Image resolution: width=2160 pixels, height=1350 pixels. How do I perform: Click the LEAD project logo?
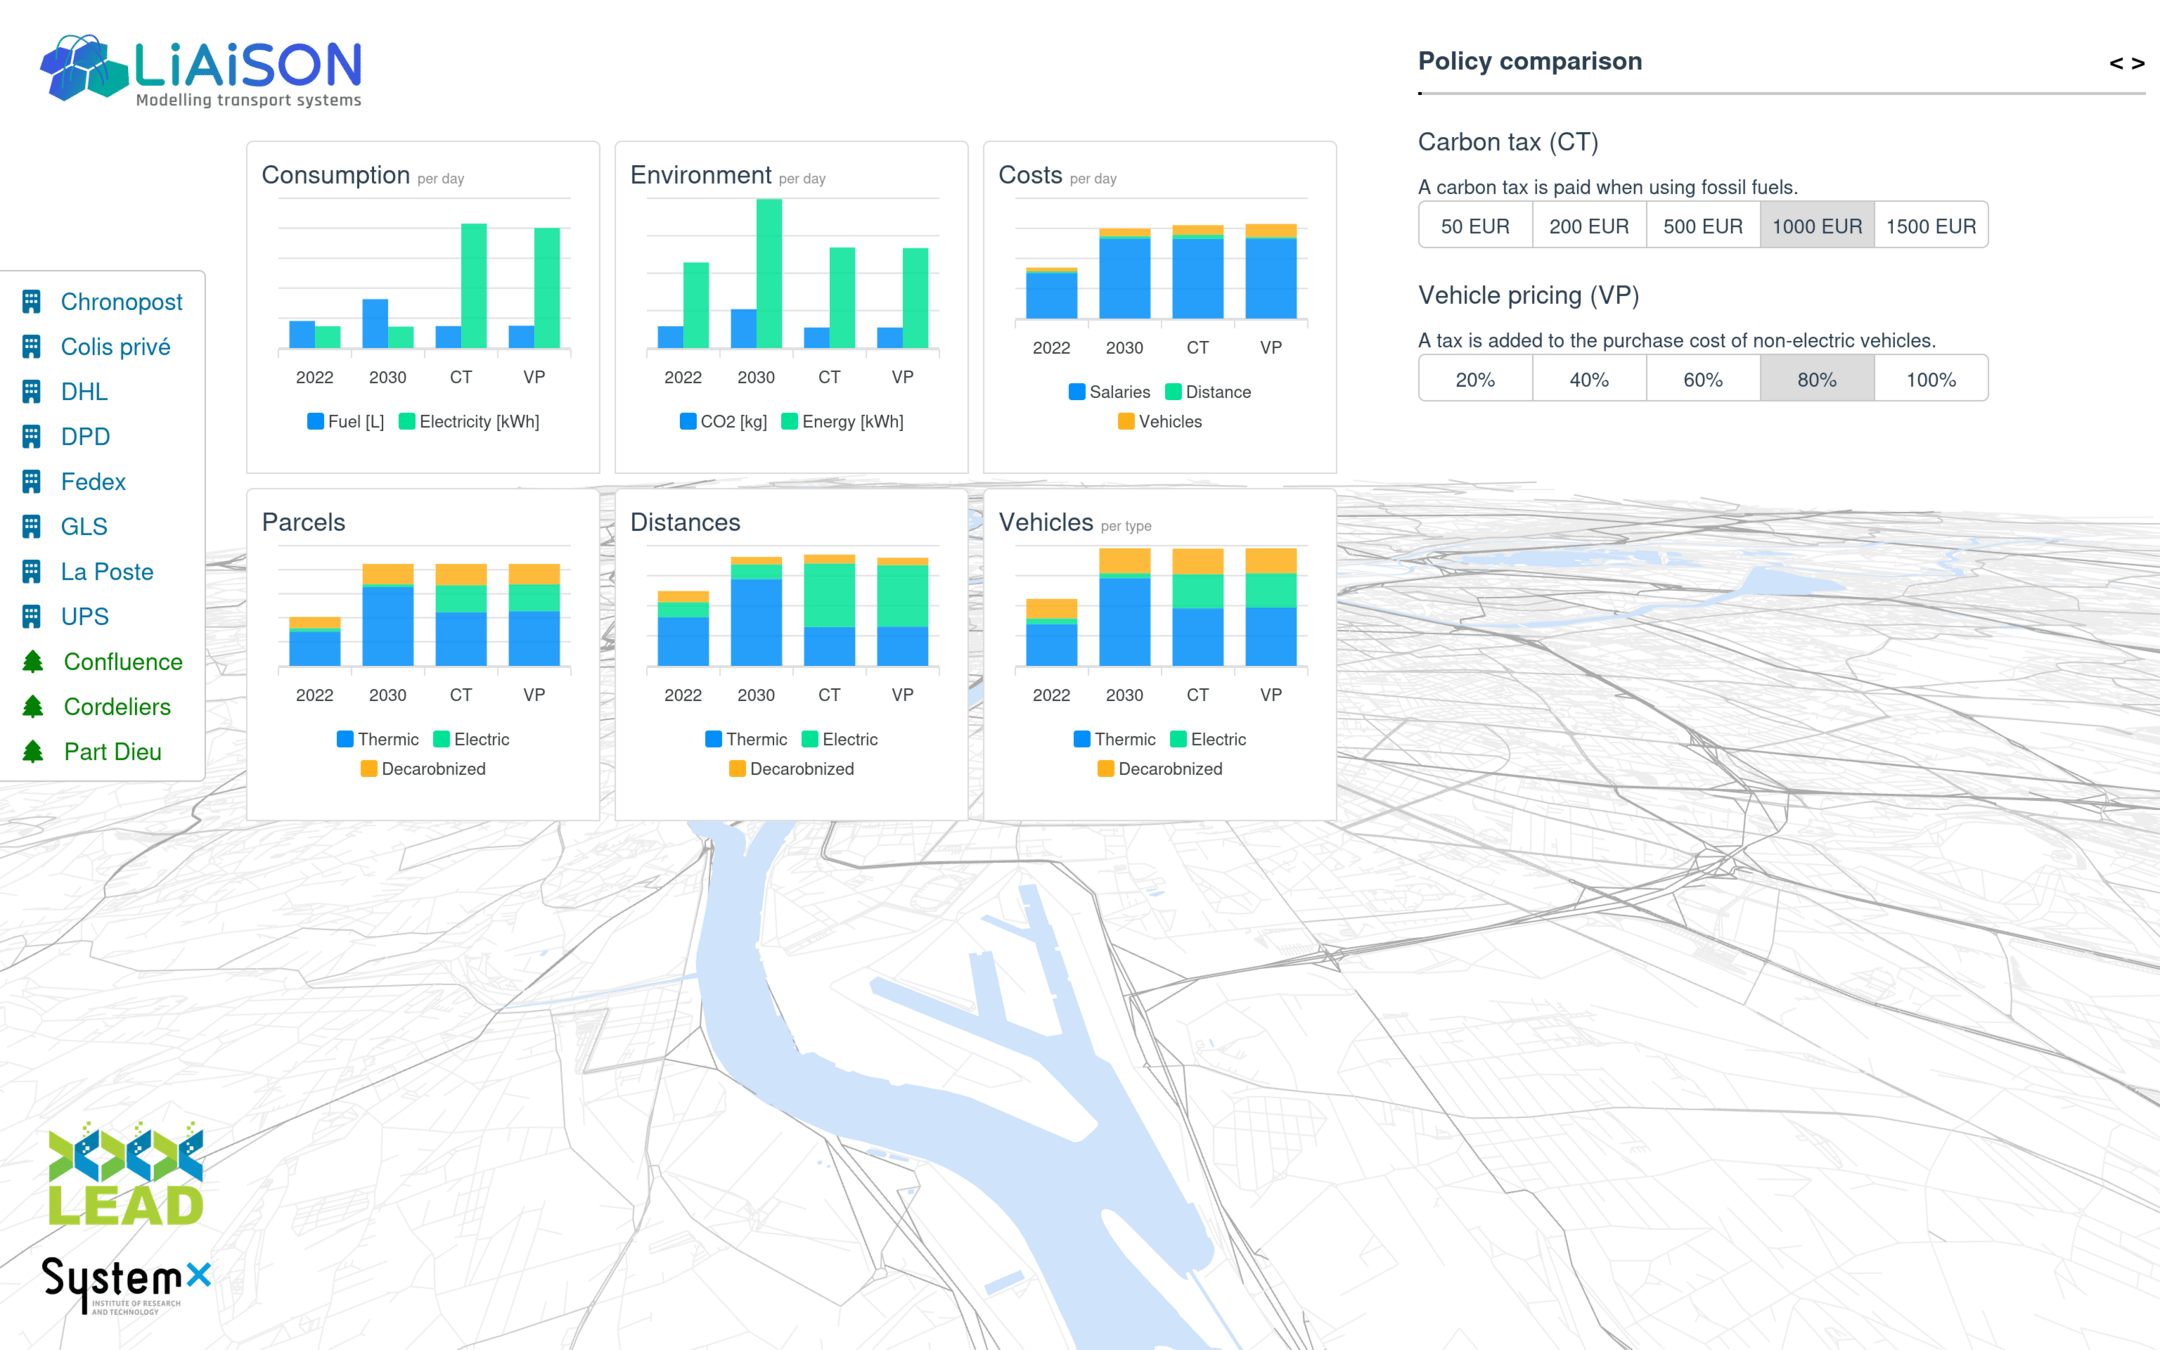click(x=126, y=1174)
